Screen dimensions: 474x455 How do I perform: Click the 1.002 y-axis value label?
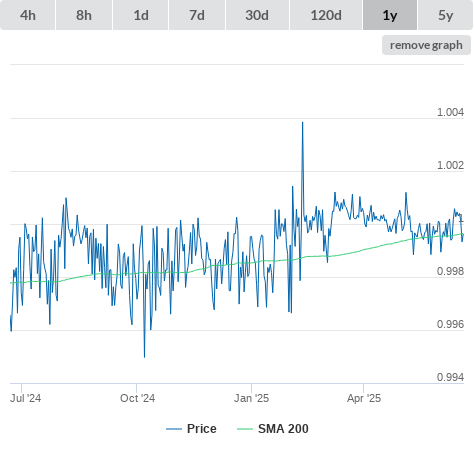tap(450, 165)
